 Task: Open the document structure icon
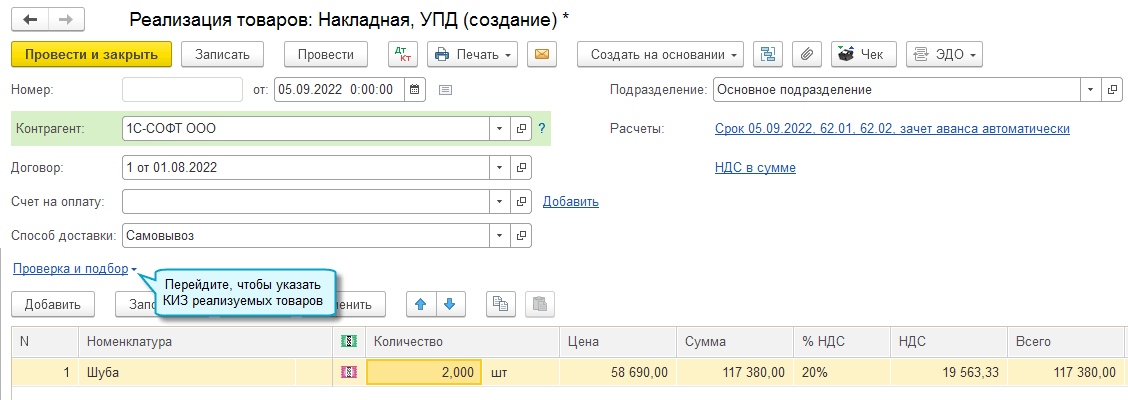(767, 54)
